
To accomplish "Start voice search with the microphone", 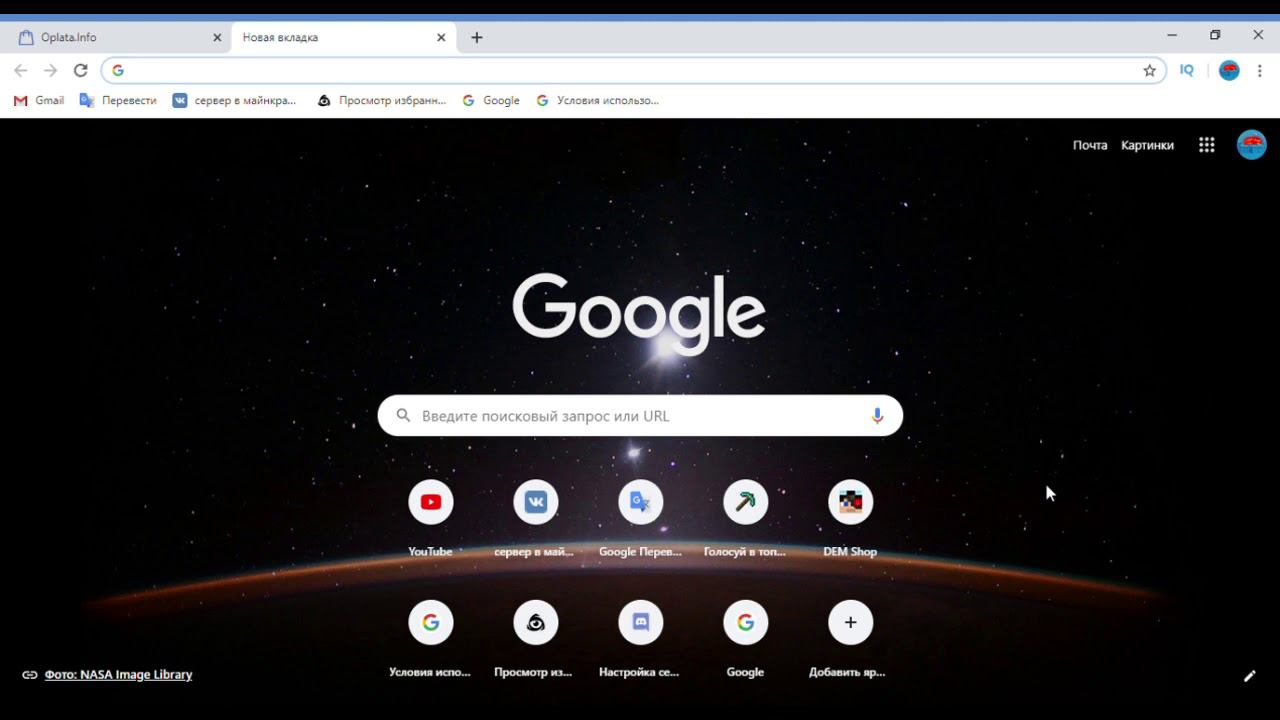I will [x=877, y=416].
